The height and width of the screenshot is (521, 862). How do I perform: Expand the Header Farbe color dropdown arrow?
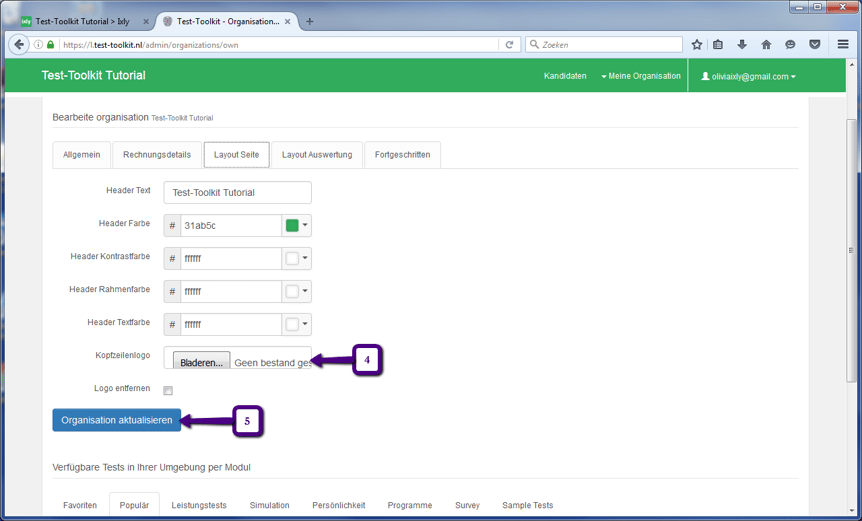pos(305,225)
